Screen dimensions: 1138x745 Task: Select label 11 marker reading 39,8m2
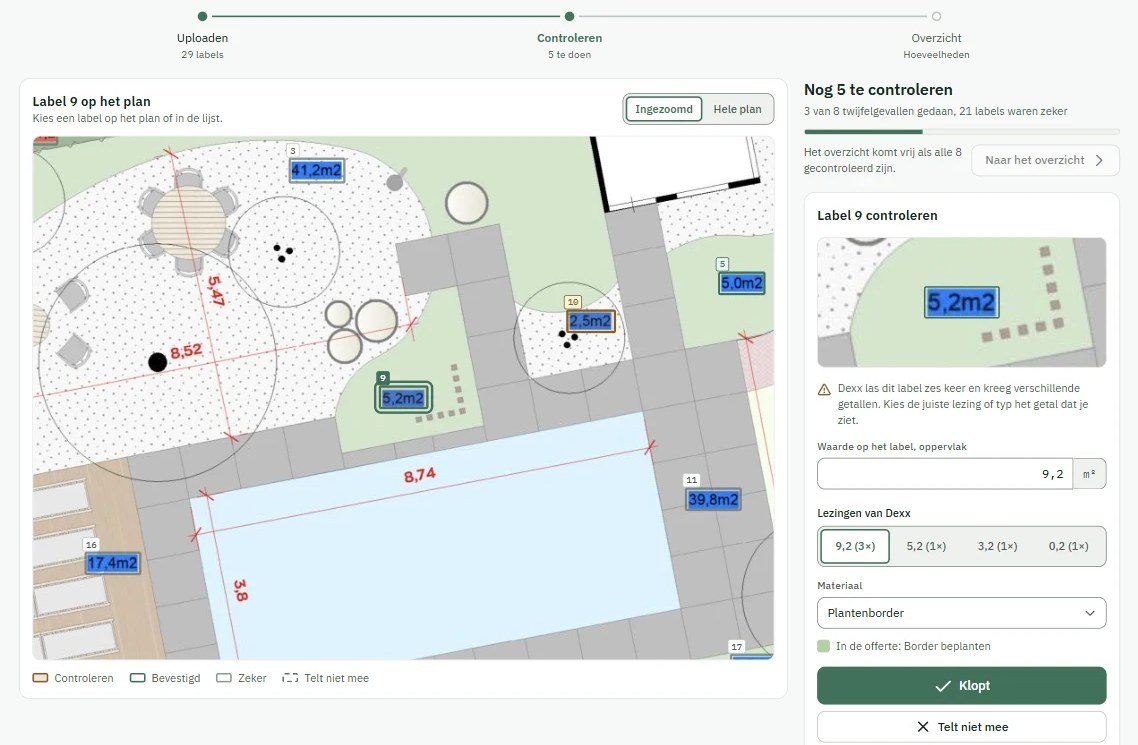[713, 499]
